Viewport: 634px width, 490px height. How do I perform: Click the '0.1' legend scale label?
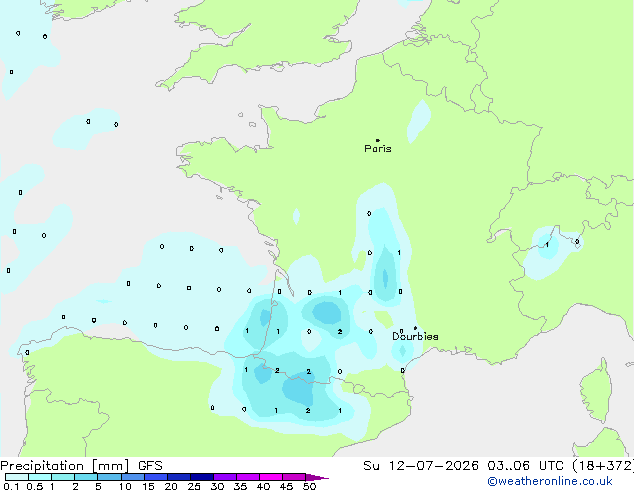(11, 486)
